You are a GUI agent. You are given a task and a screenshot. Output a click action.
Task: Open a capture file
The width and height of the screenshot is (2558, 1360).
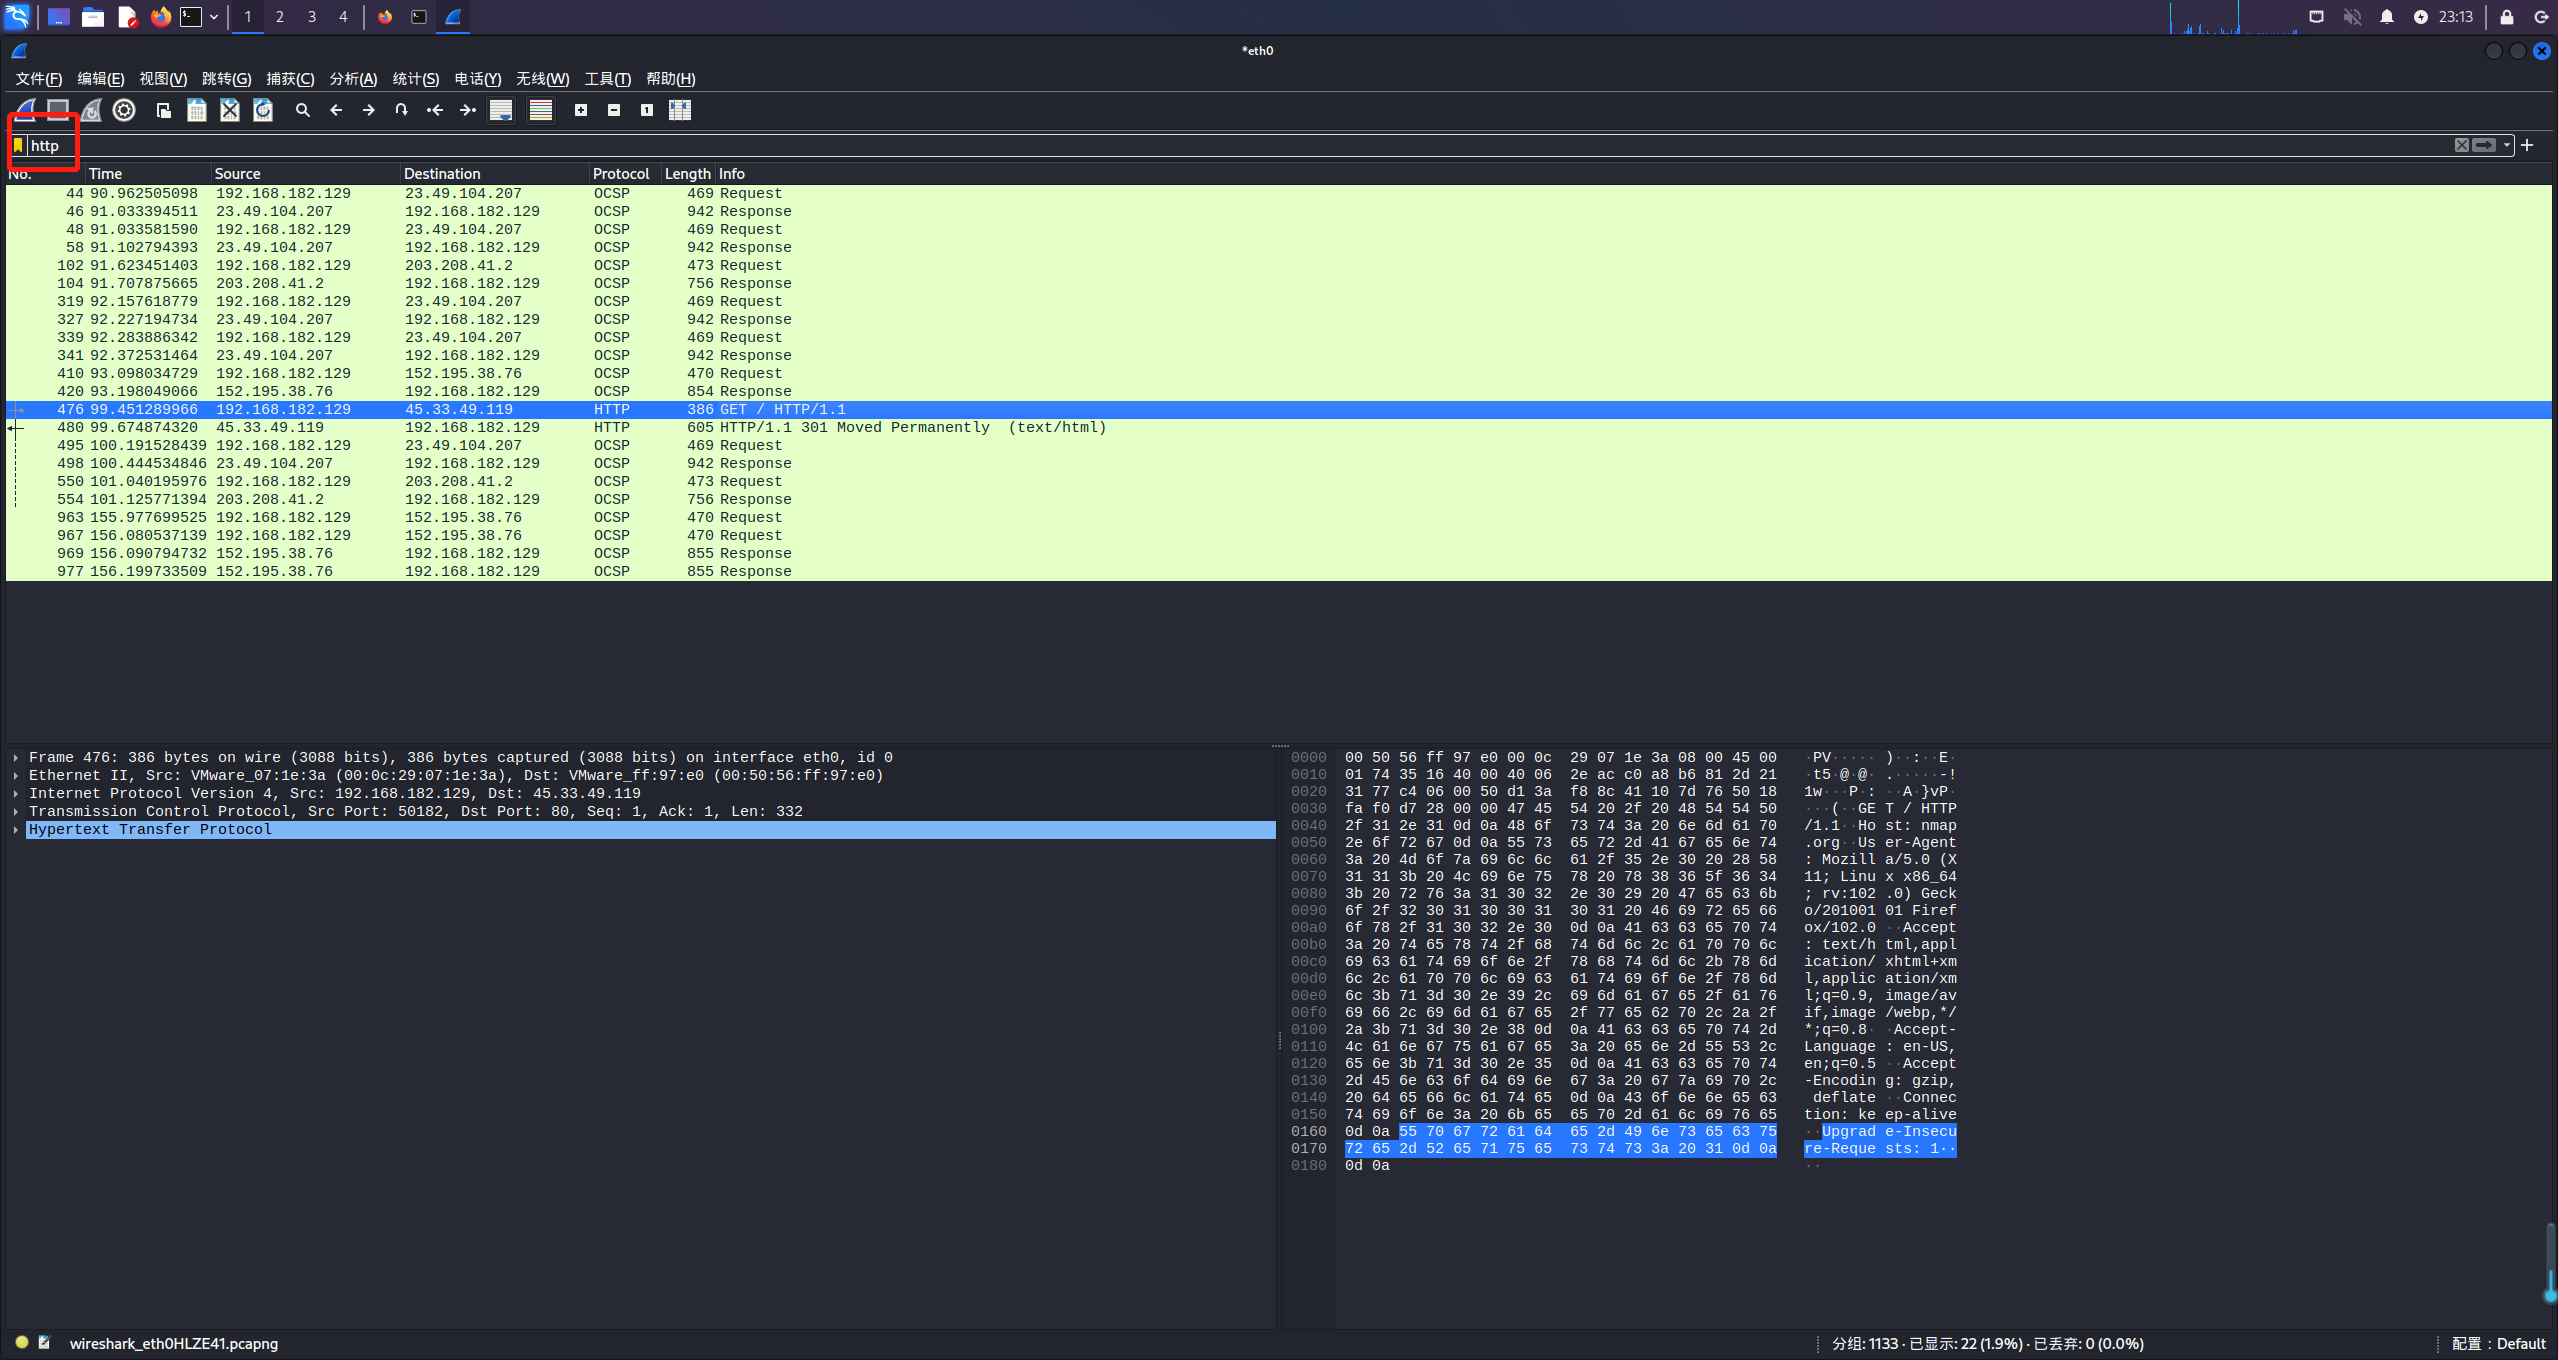click(x=163, y=110)
